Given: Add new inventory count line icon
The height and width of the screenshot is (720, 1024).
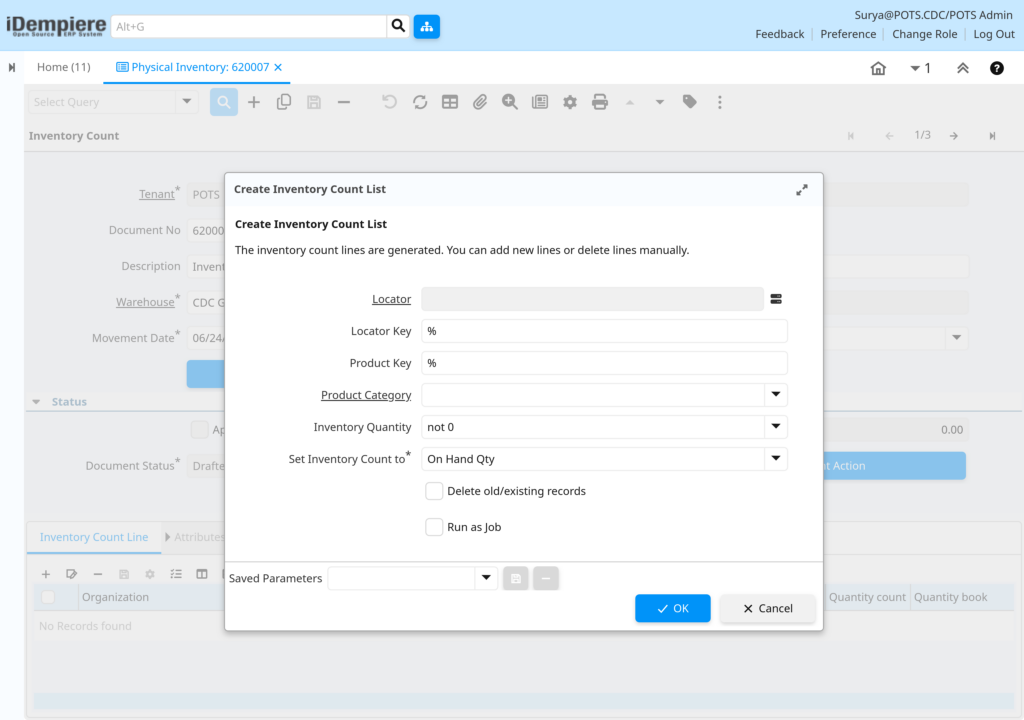Looking at the screenshot, I should [46, 574].
